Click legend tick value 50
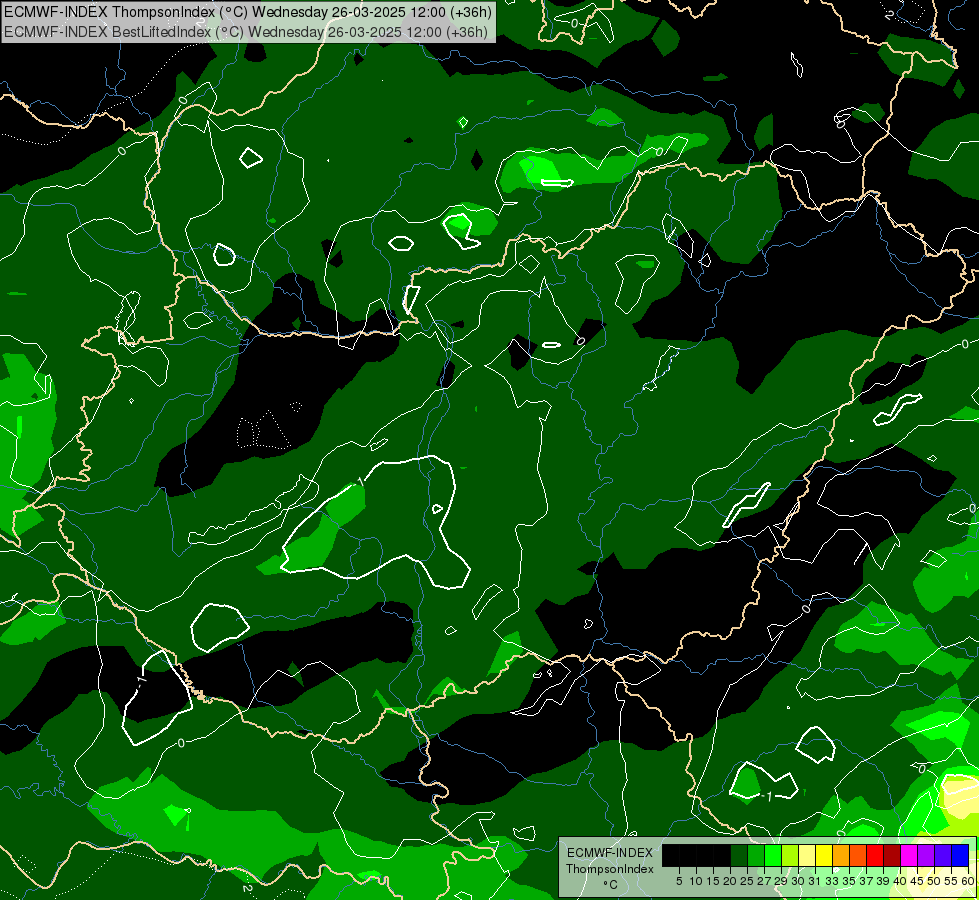Image resolution: width=979 pixels, height=900 pixels. (934, 881)
